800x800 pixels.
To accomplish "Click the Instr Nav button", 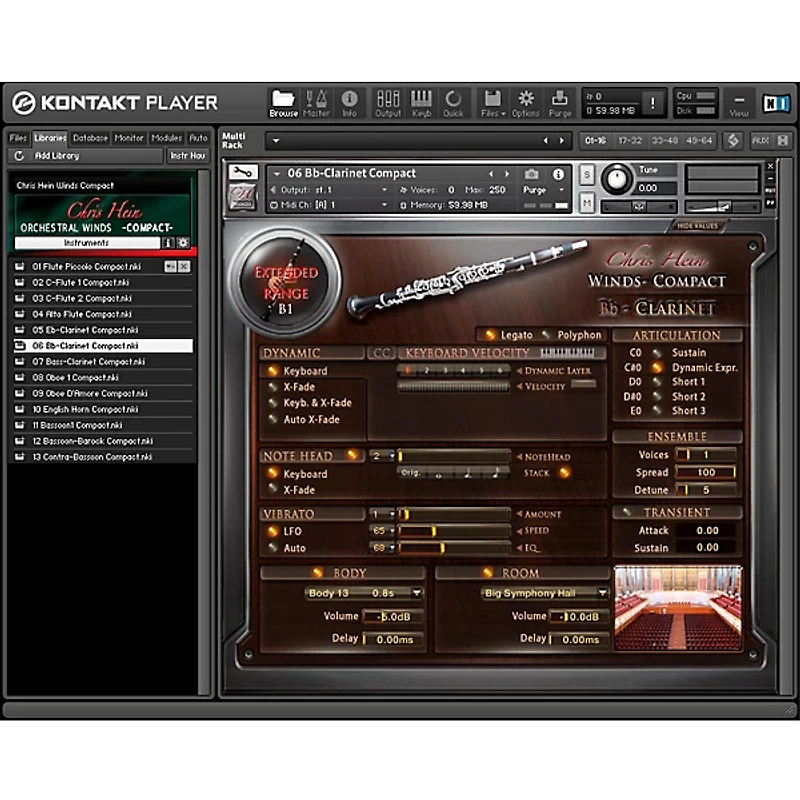I will 188,156.
